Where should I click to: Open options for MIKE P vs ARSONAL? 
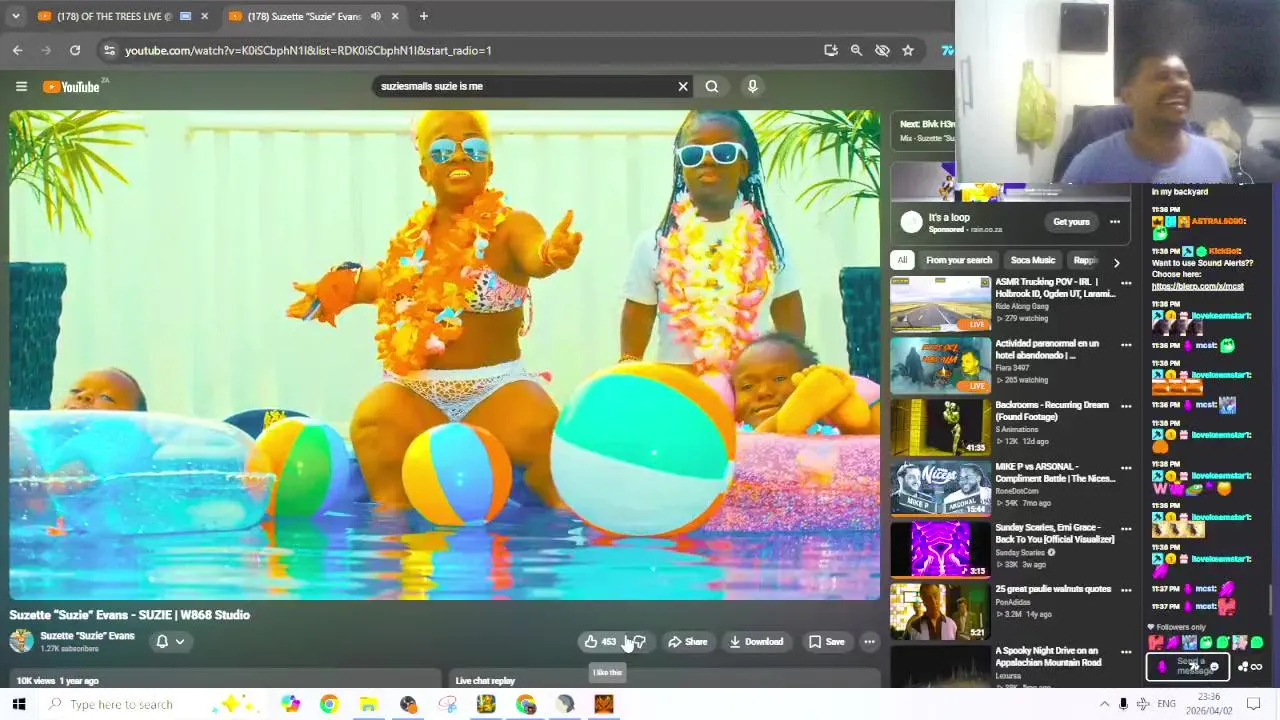[x=1126, y=469]
